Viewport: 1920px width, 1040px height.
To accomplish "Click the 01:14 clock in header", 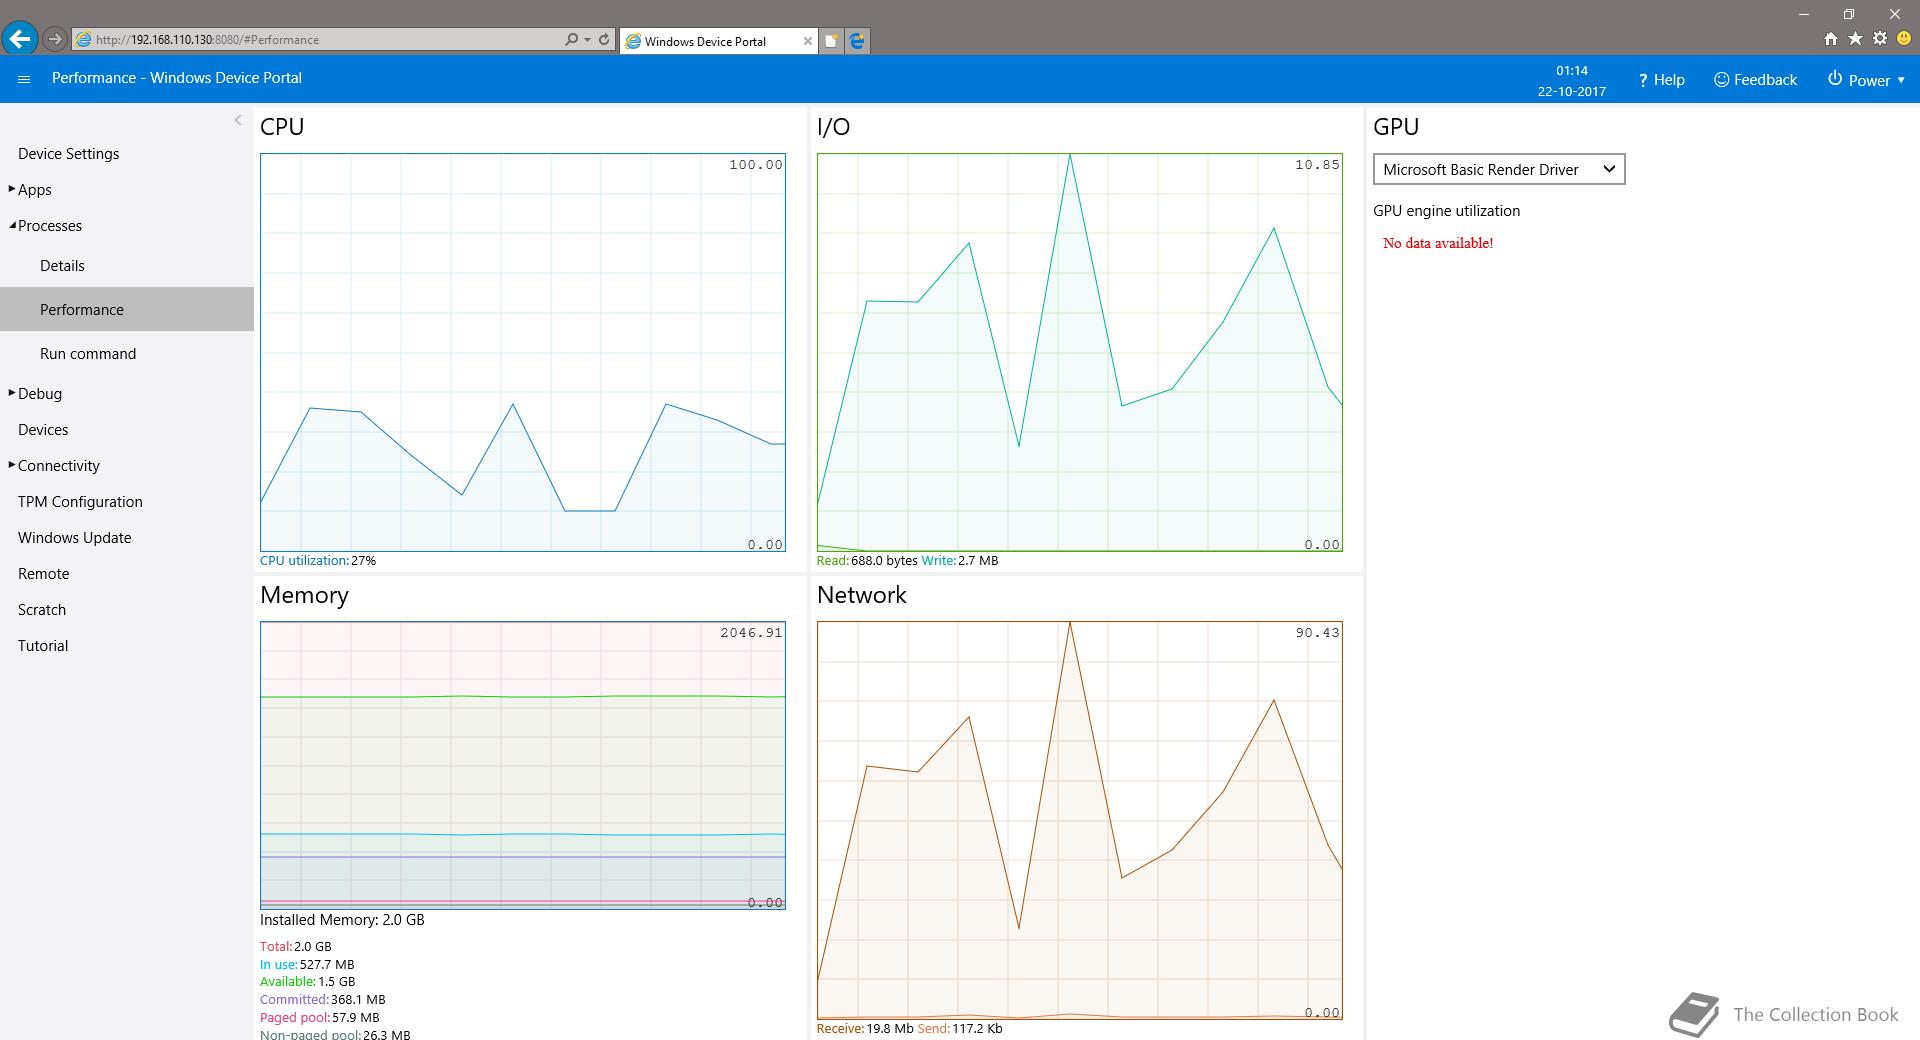I will tap(1571, 70).
